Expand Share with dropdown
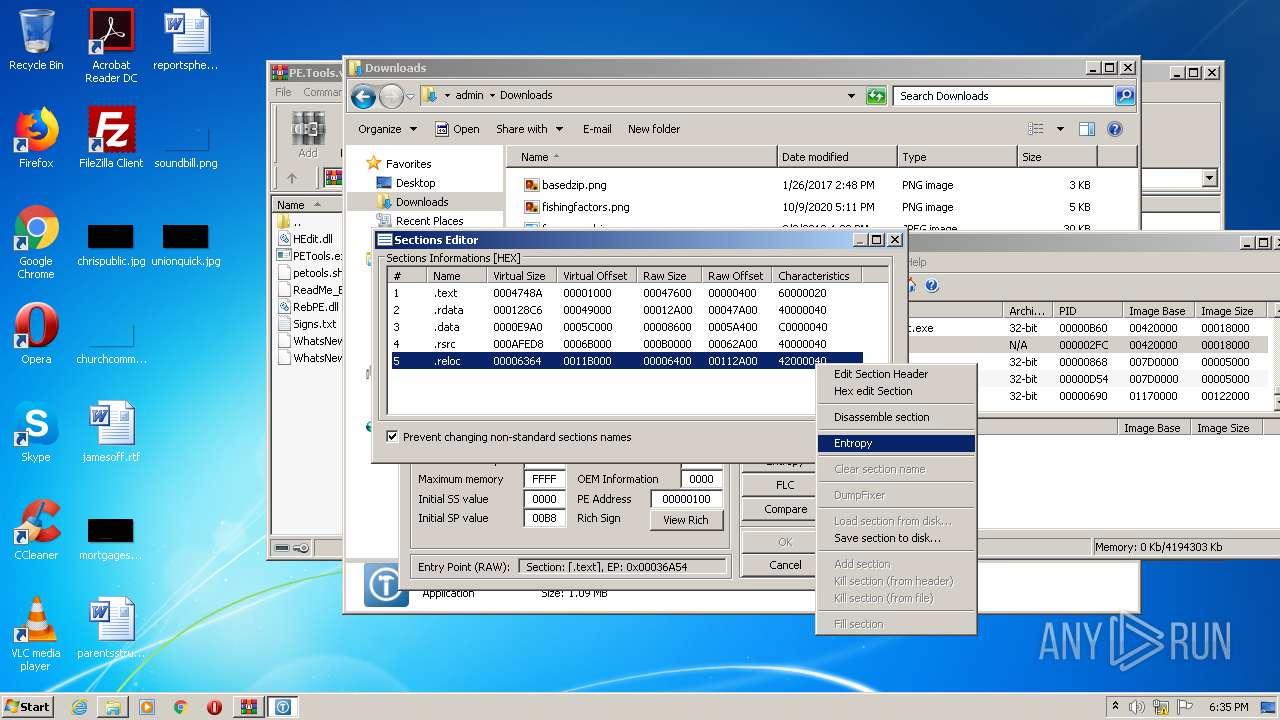The image size is (1280, 720). coord(529,129)
